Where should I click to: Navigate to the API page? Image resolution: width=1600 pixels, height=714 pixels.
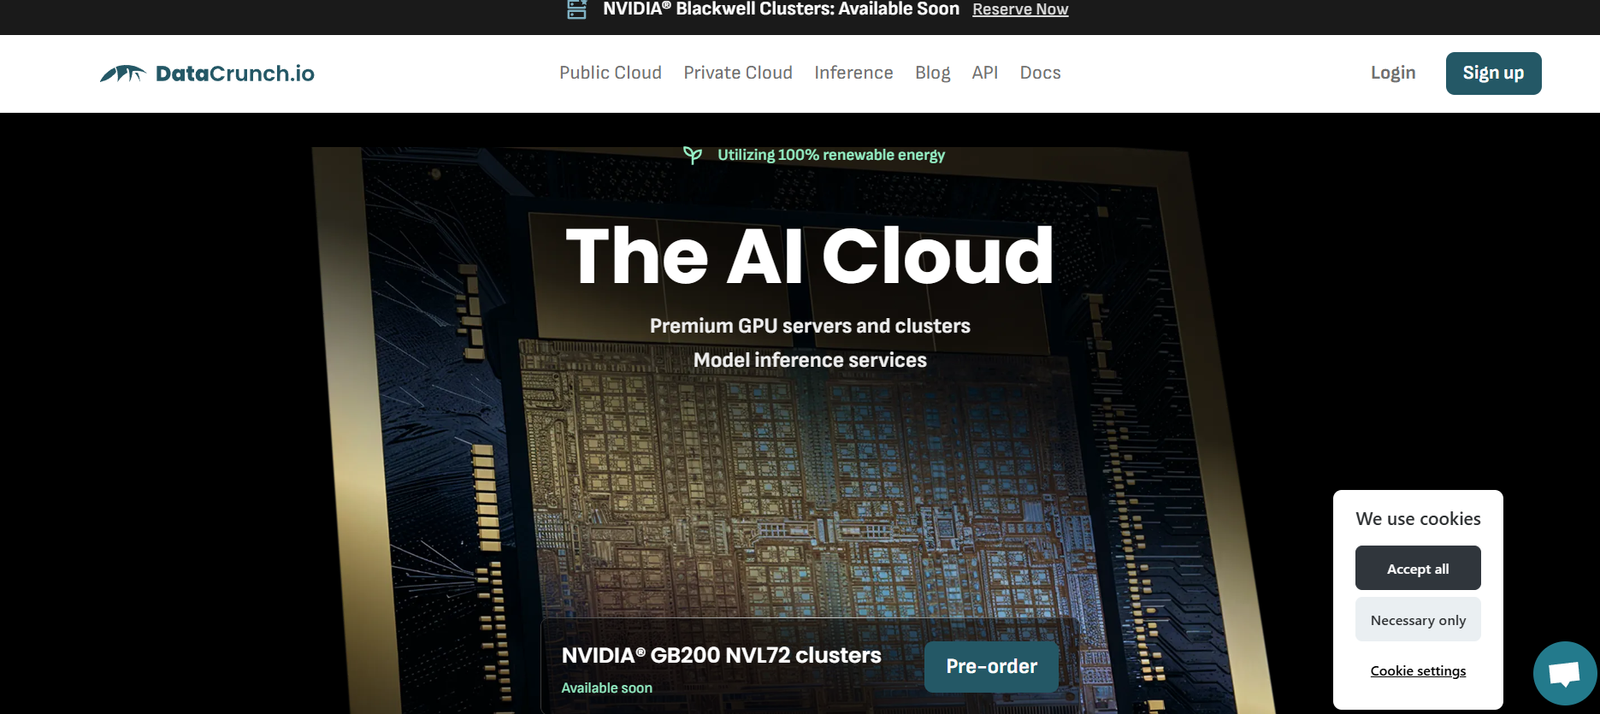985,73
